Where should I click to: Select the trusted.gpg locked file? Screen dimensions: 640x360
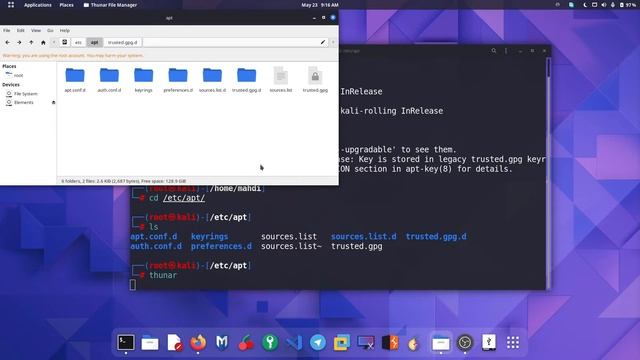click(x=315, y=80)
